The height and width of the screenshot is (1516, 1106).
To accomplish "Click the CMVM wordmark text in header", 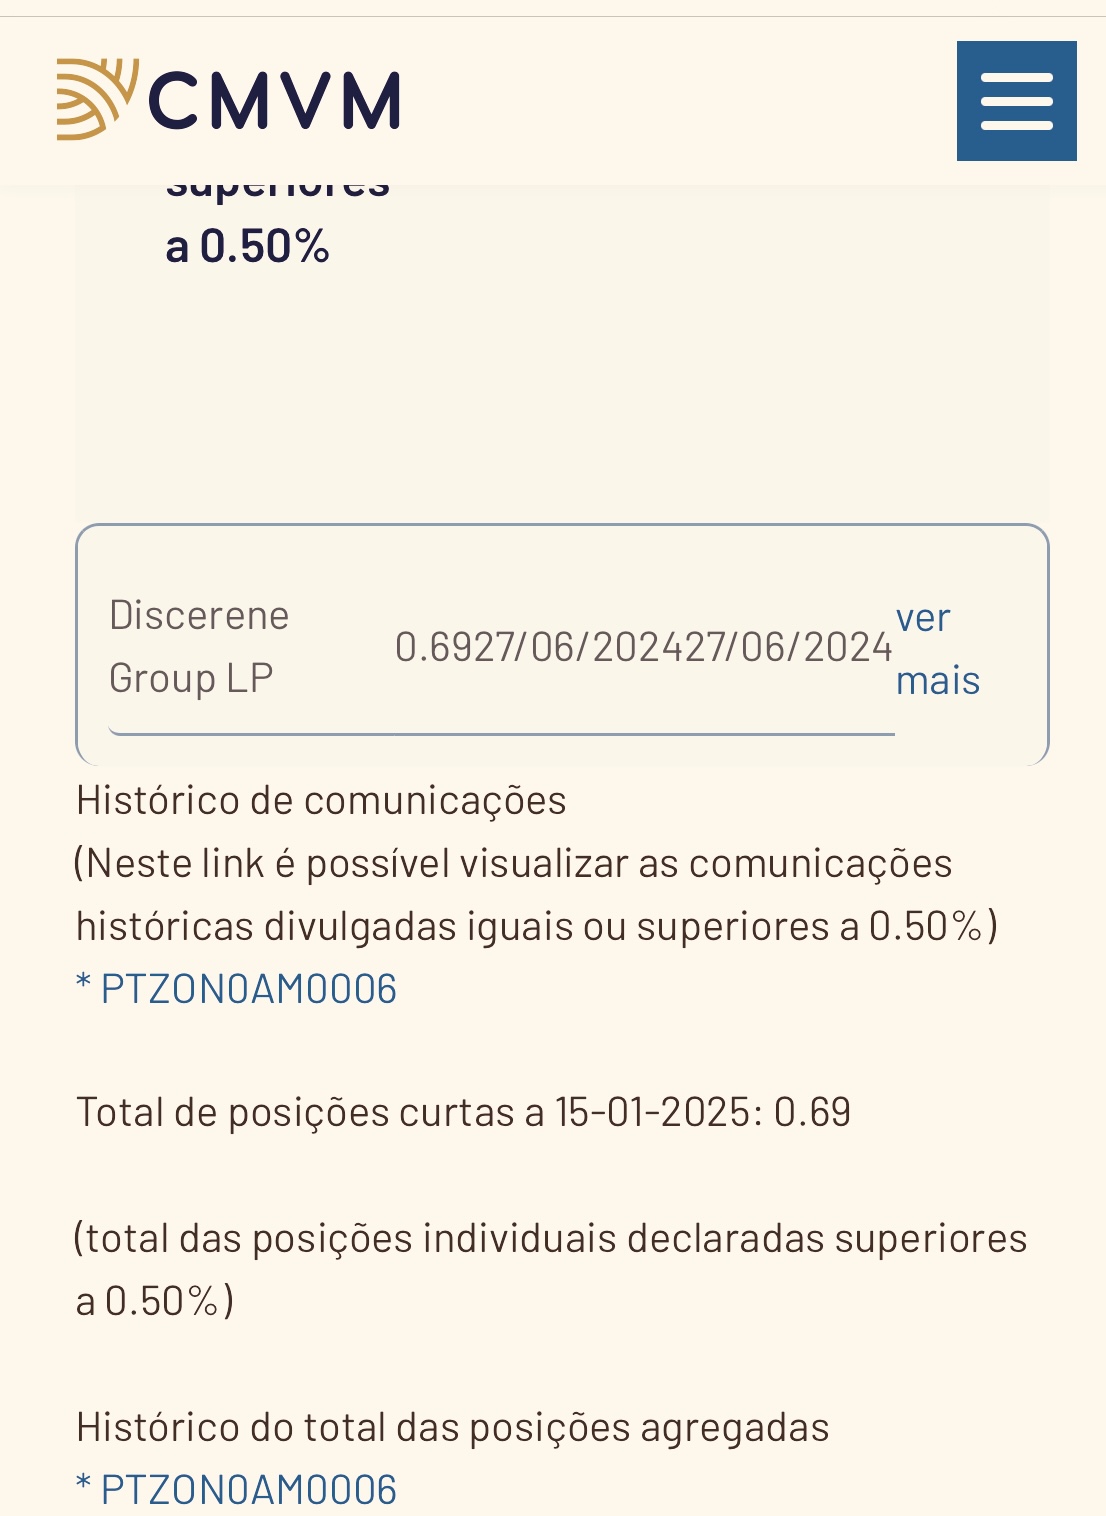I will click(274, 101).
